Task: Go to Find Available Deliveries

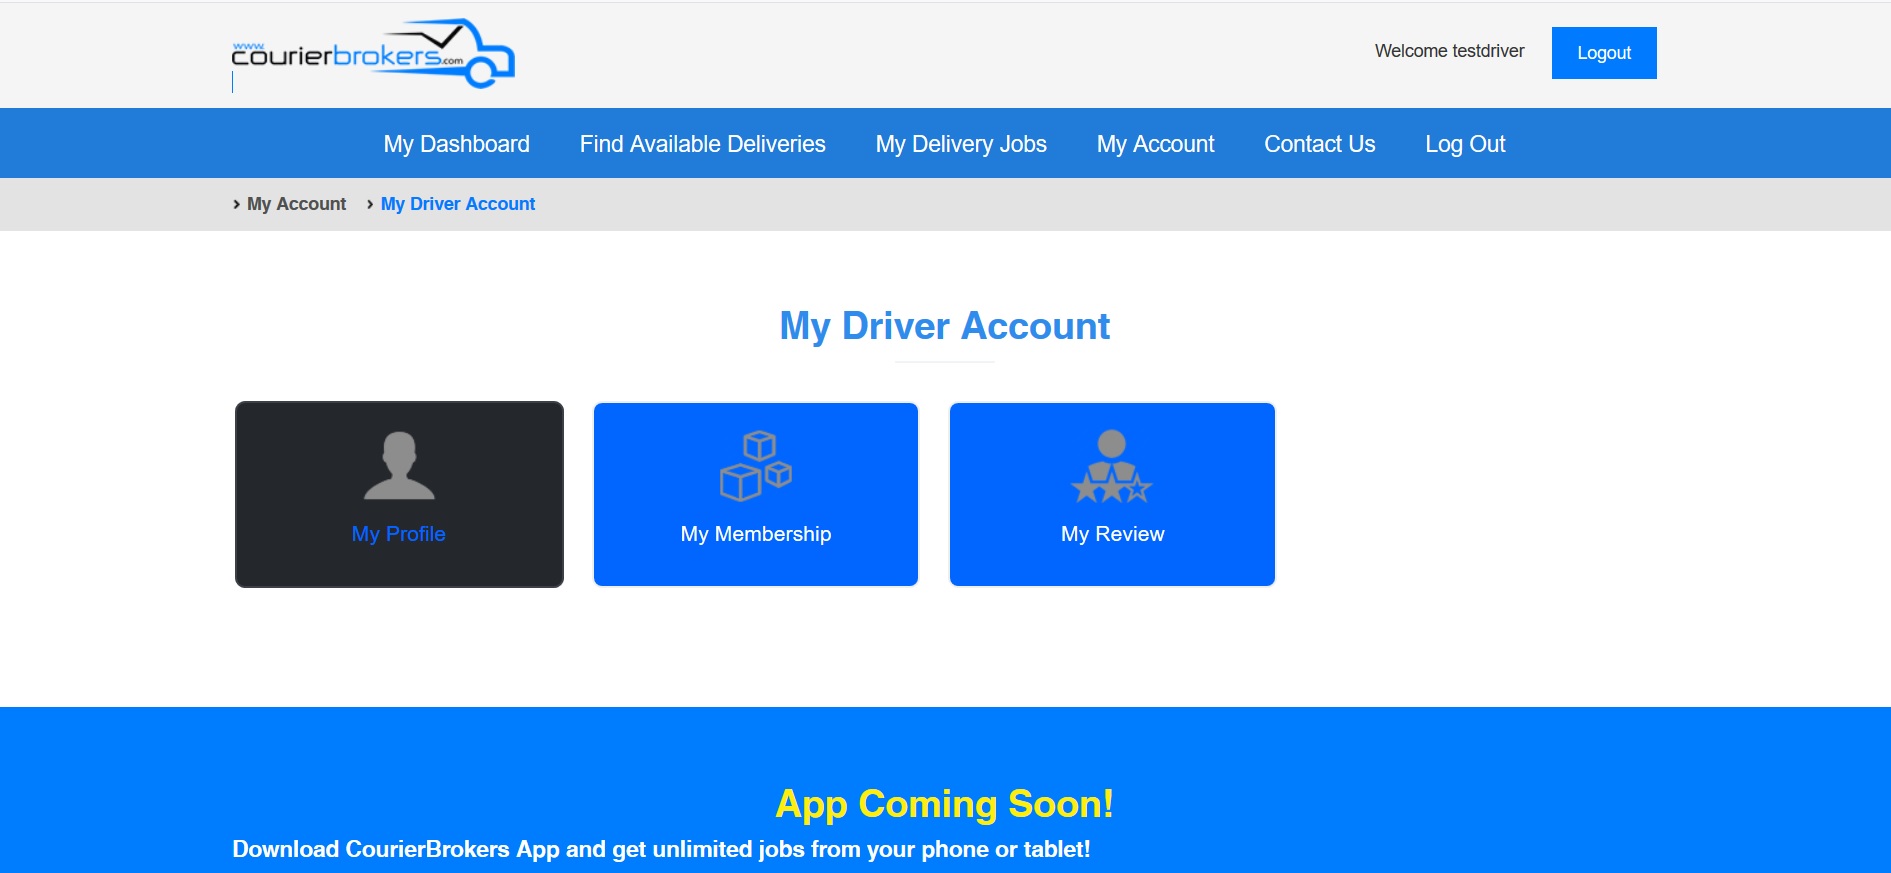Action: (x=702, y=144)
